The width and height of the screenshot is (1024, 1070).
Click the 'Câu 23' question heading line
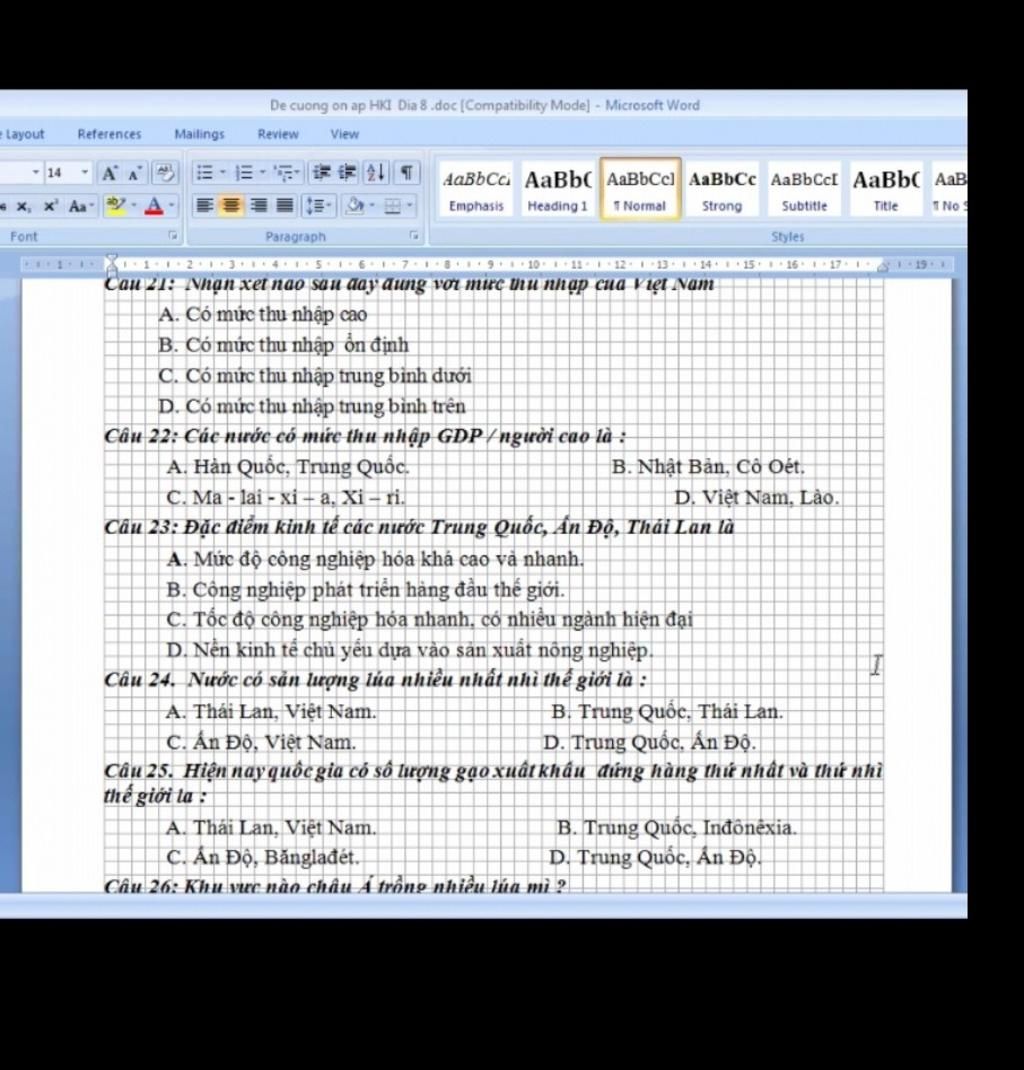419,527
